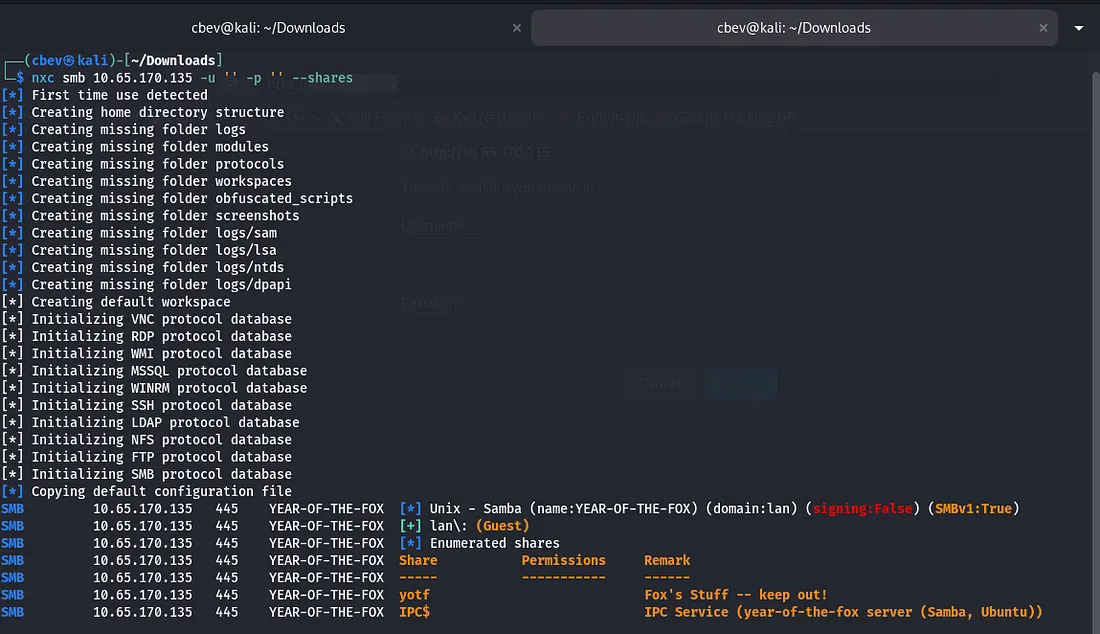Screen dimensions: 1100x634
Task: Click the SMBv1:True text
Action: pos(974,509)
